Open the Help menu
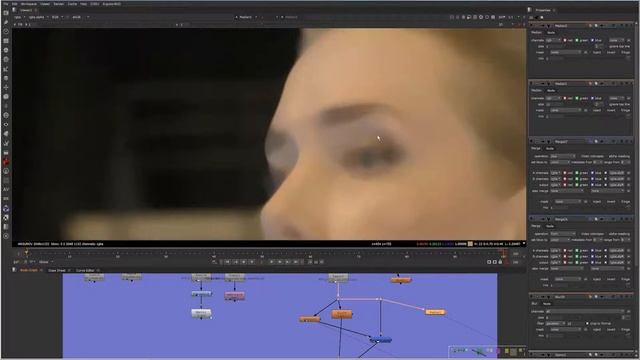Image resolution: width=640 pixels, height=360 pixels. tap(83, 4)
